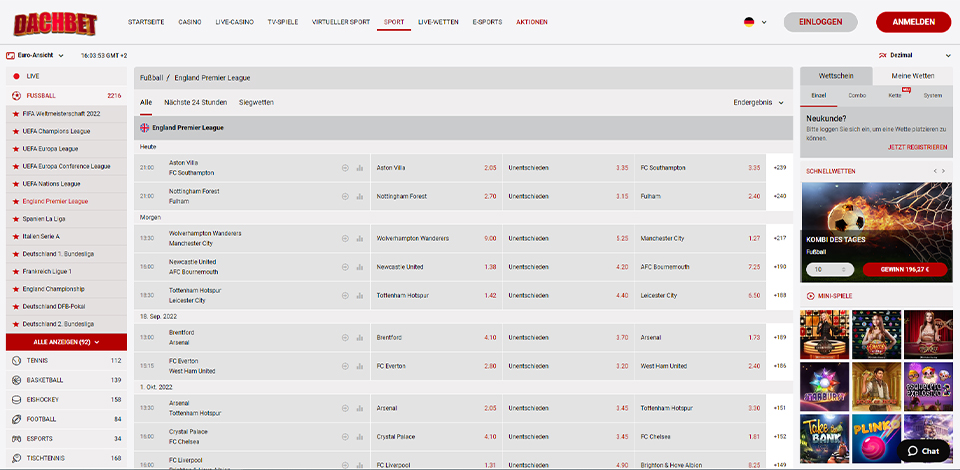Click Jetzt Registrieren link
Viewport: 960px width, 470px height.
point(917,147)
